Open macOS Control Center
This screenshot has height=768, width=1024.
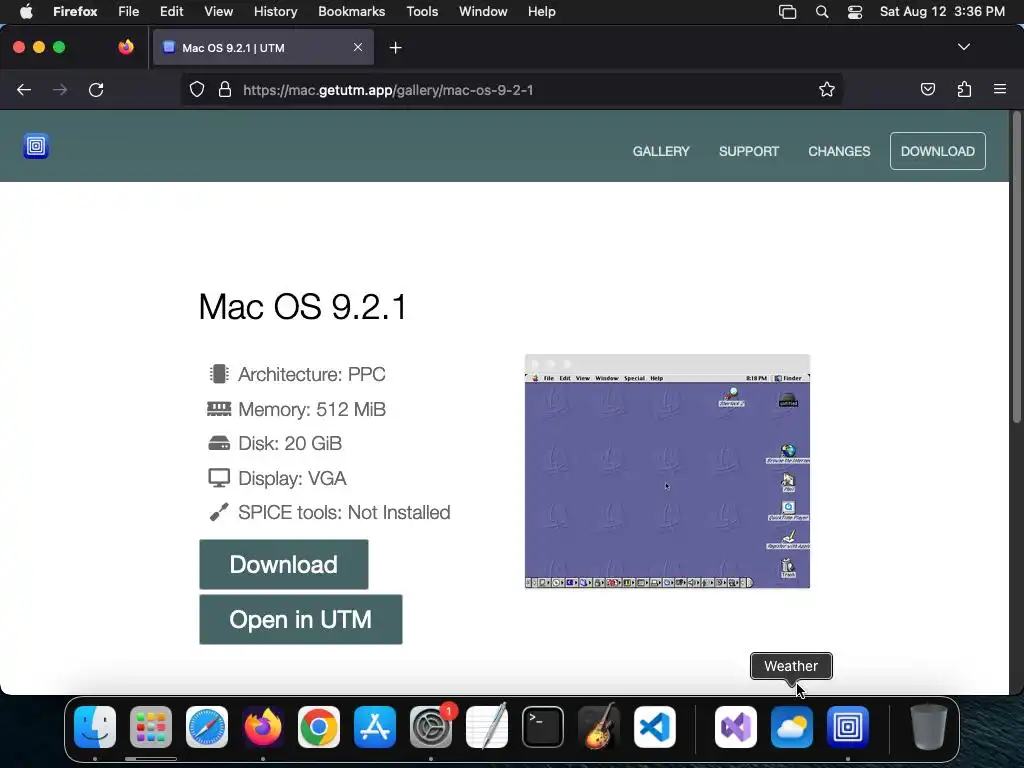pyautogui.click(x=855, y=12)
